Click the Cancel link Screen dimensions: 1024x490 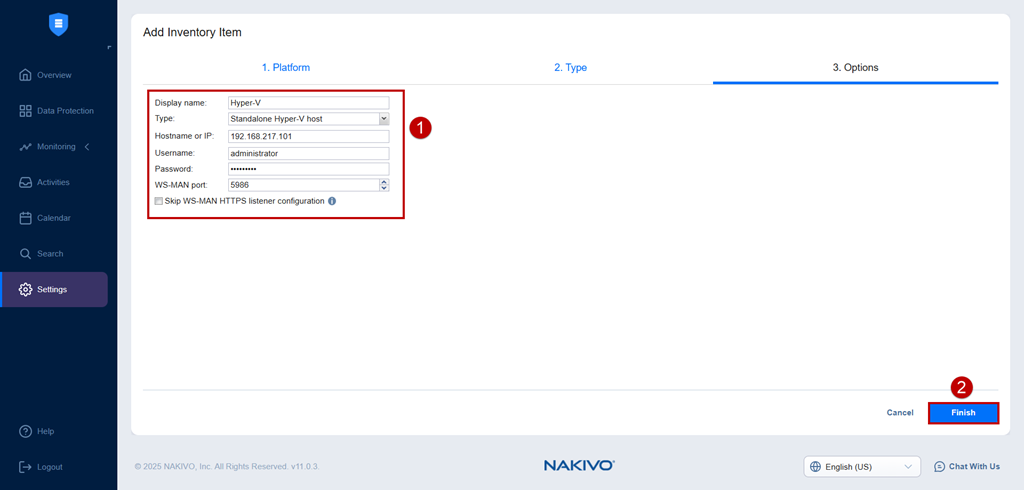coord(900,413)
